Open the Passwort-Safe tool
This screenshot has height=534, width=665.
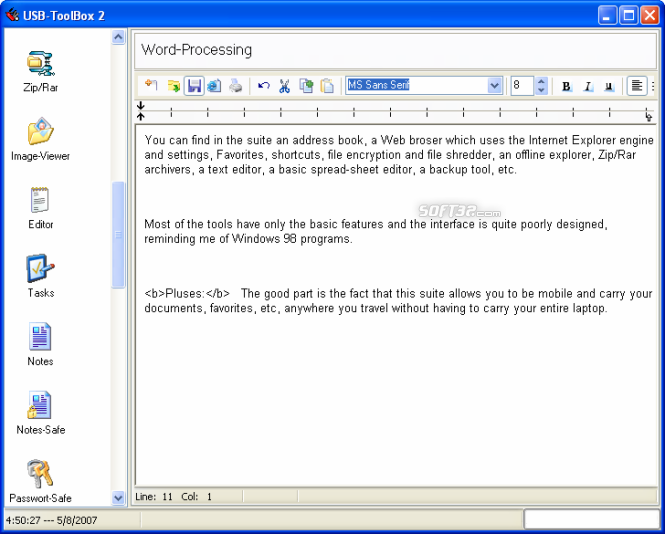40,481
